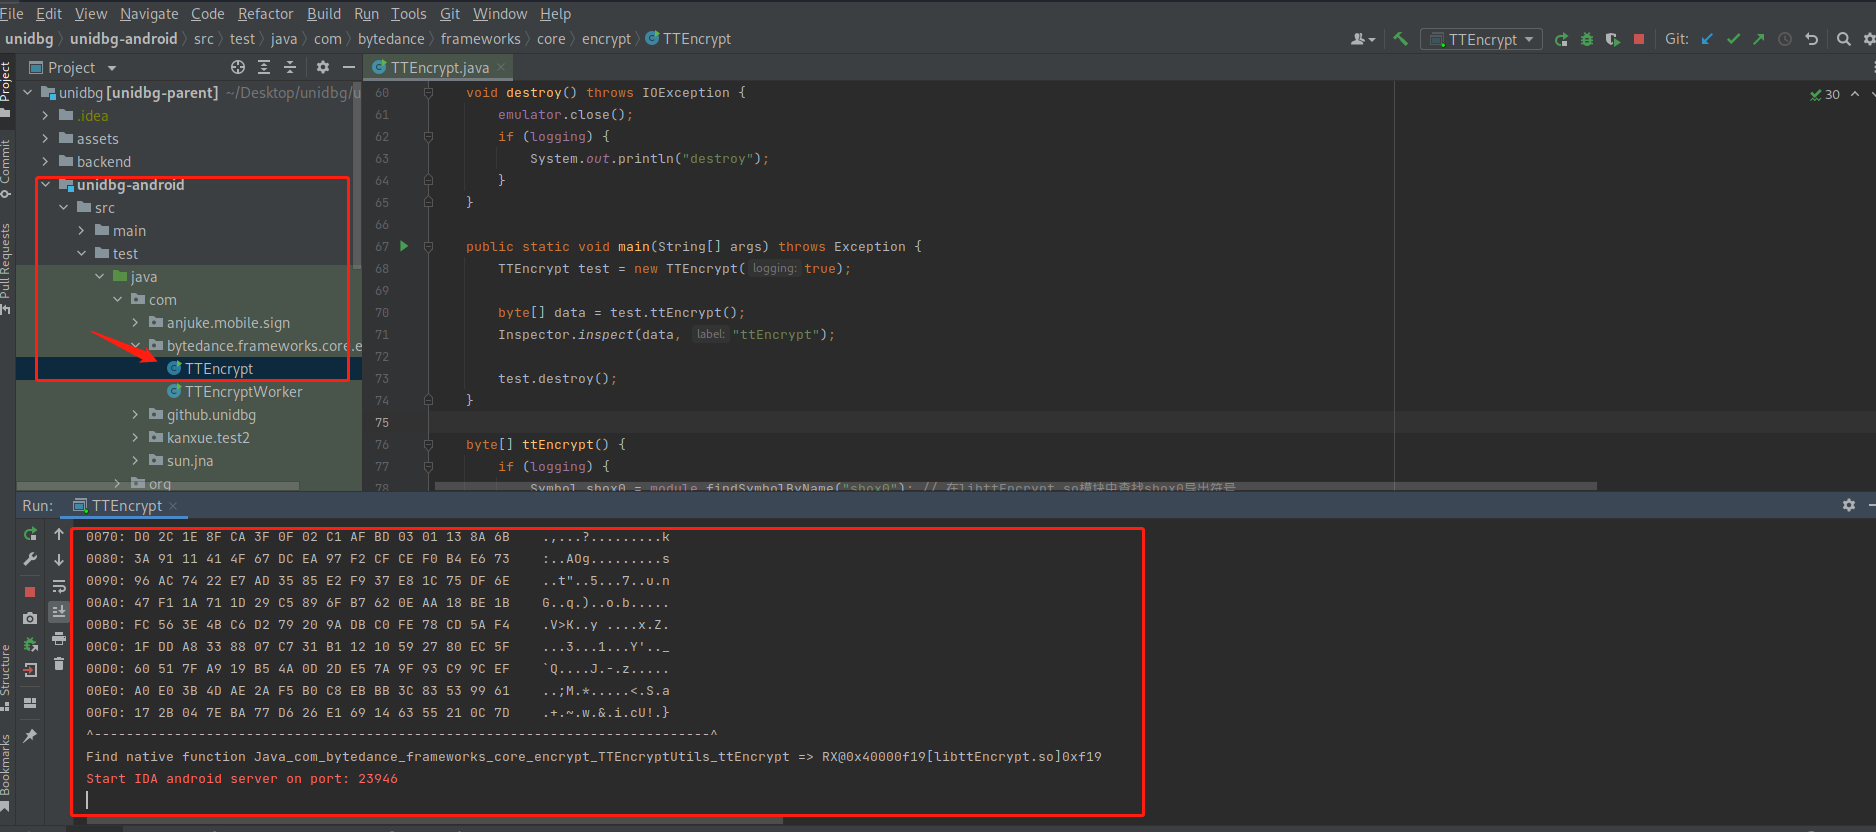
Task: Open the TTEncrypt run configuration dropdown
Action: 1481,39
